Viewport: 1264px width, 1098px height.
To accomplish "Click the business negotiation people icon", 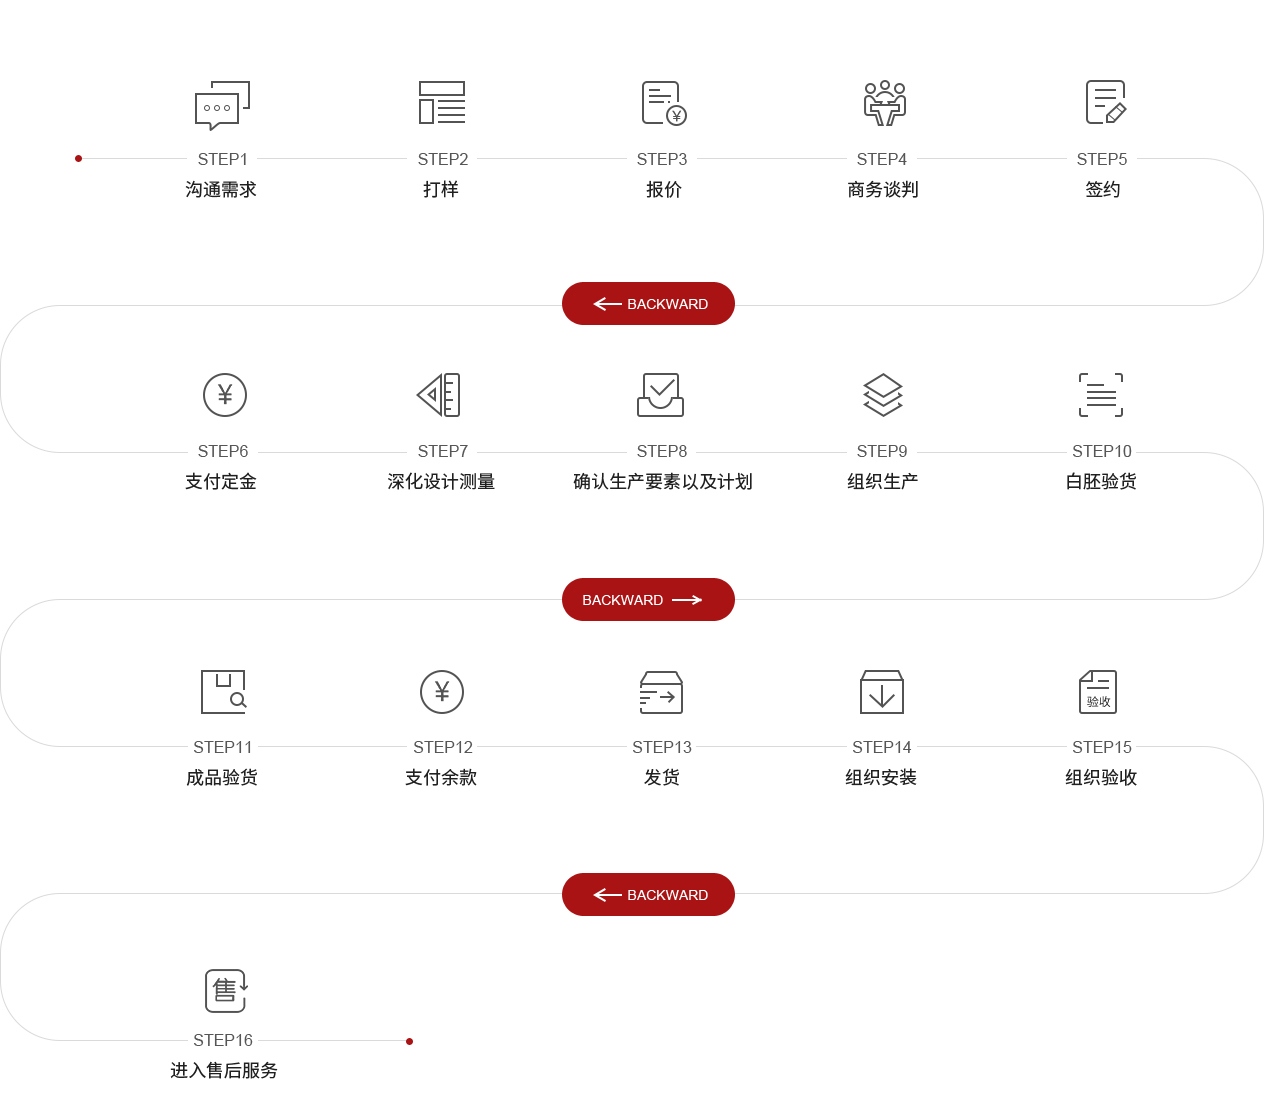I will (884, 103).
